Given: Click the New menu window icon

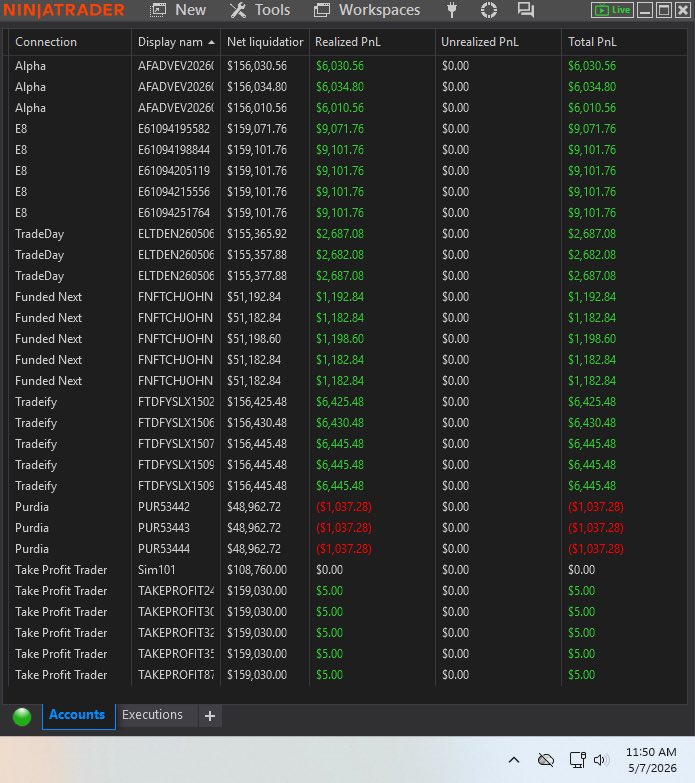Looking at the screenshot, I should pos(158,10).
